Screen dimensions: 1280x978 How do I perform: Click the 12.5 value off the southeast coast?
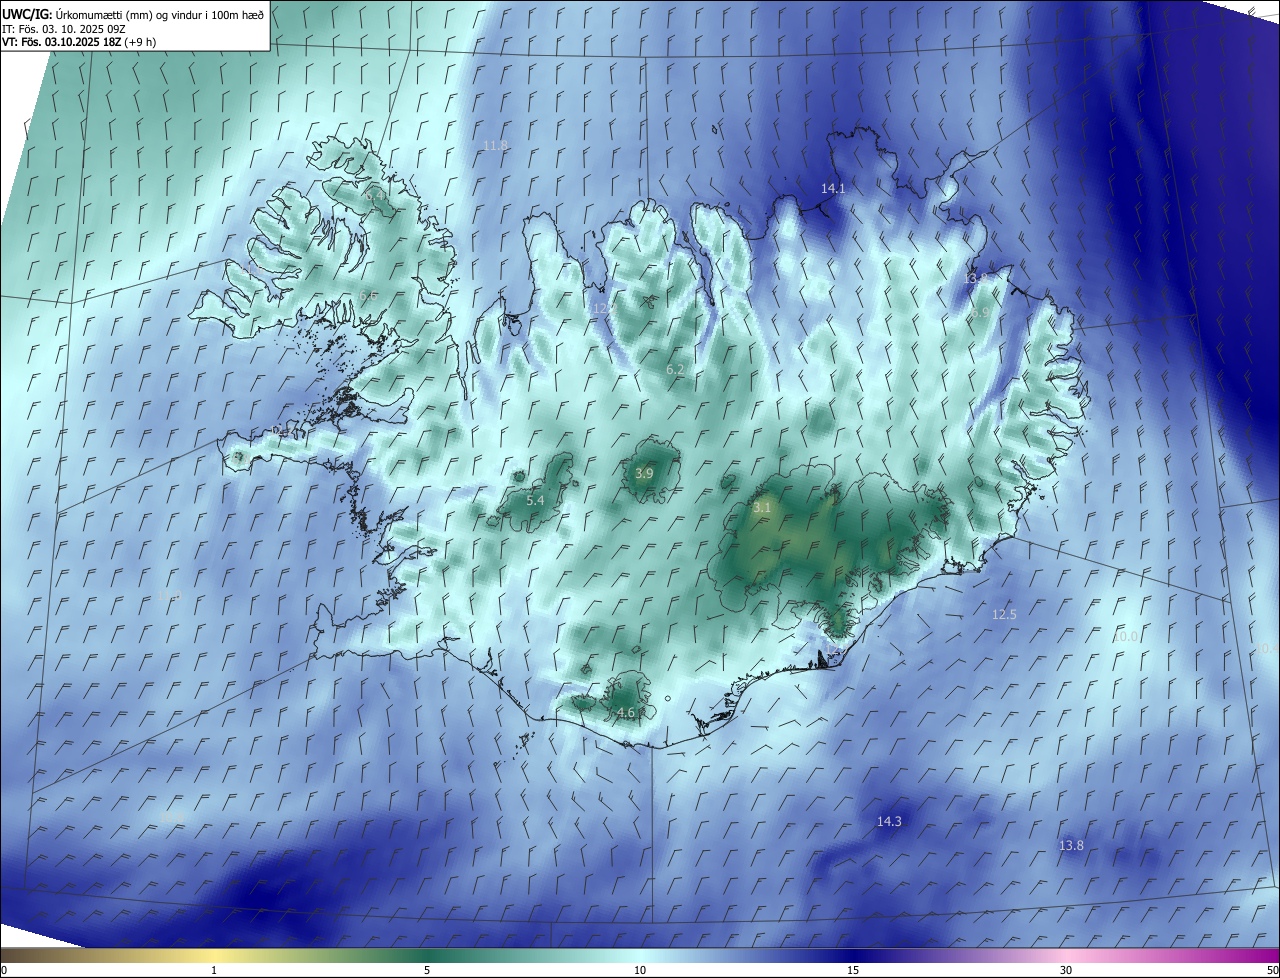click(1004, 614)
